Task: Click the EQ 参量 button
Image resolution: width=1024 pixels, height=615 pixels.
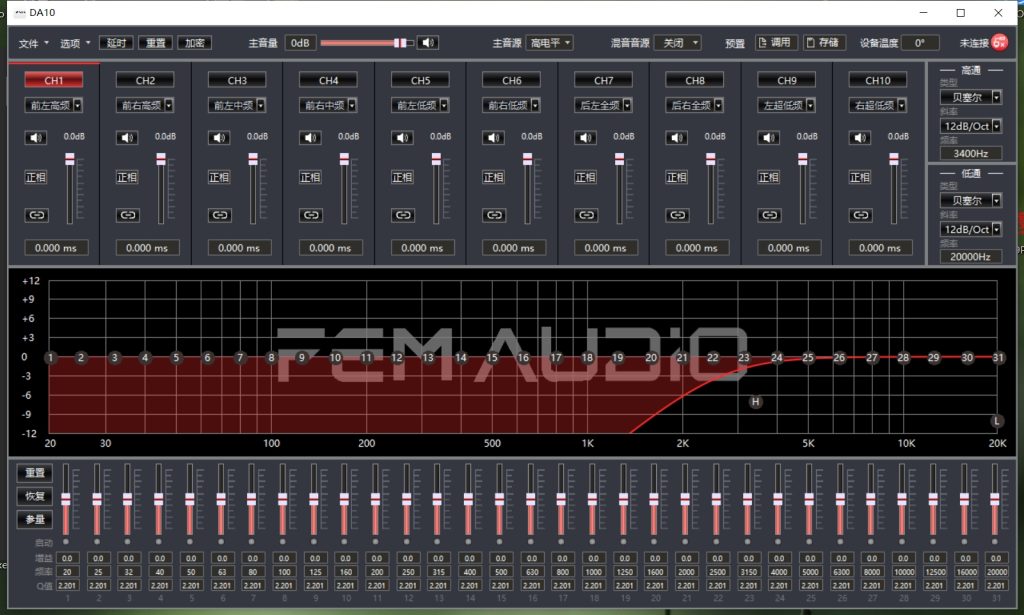Action: coord(35,520)
